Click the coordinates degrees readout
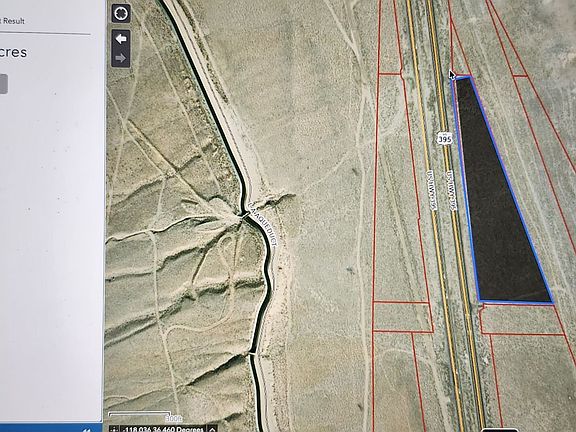This screenshot has height=432, width=576. click(x=163, y=429)
